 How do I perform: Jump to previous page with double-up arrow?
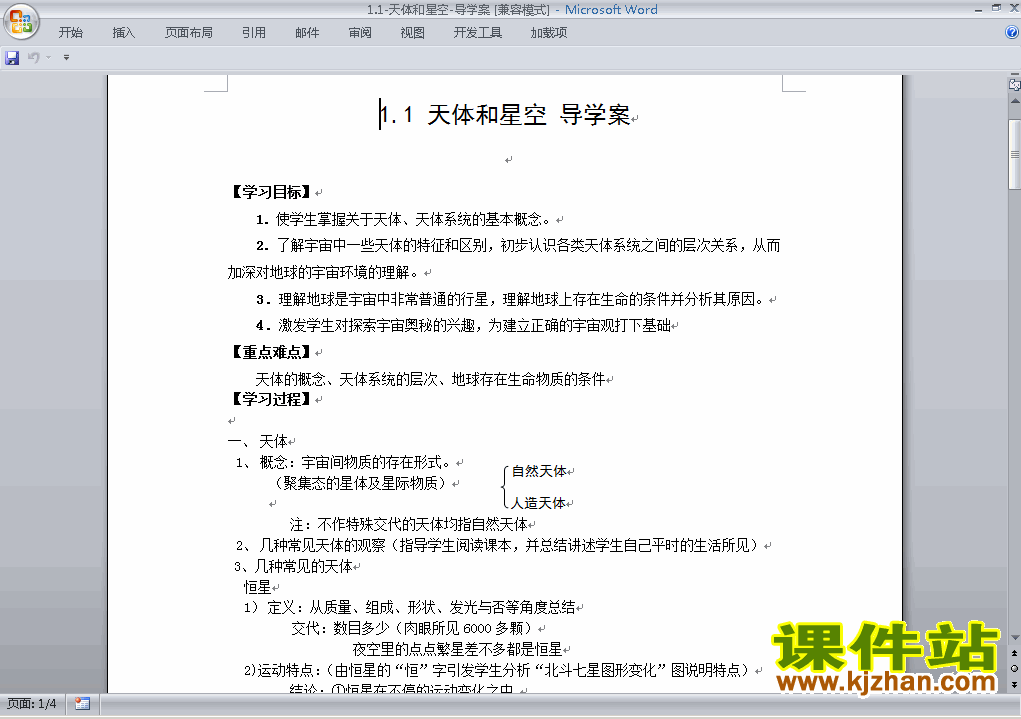(x=1014, y=653)
